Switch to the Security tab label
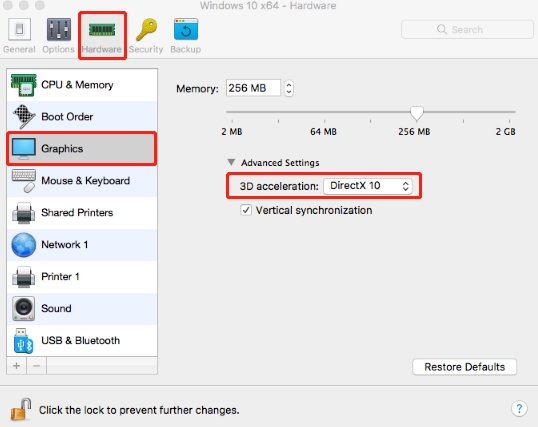Screen dimensions: 538x427 pyautogui.click(x=146, y=49)
